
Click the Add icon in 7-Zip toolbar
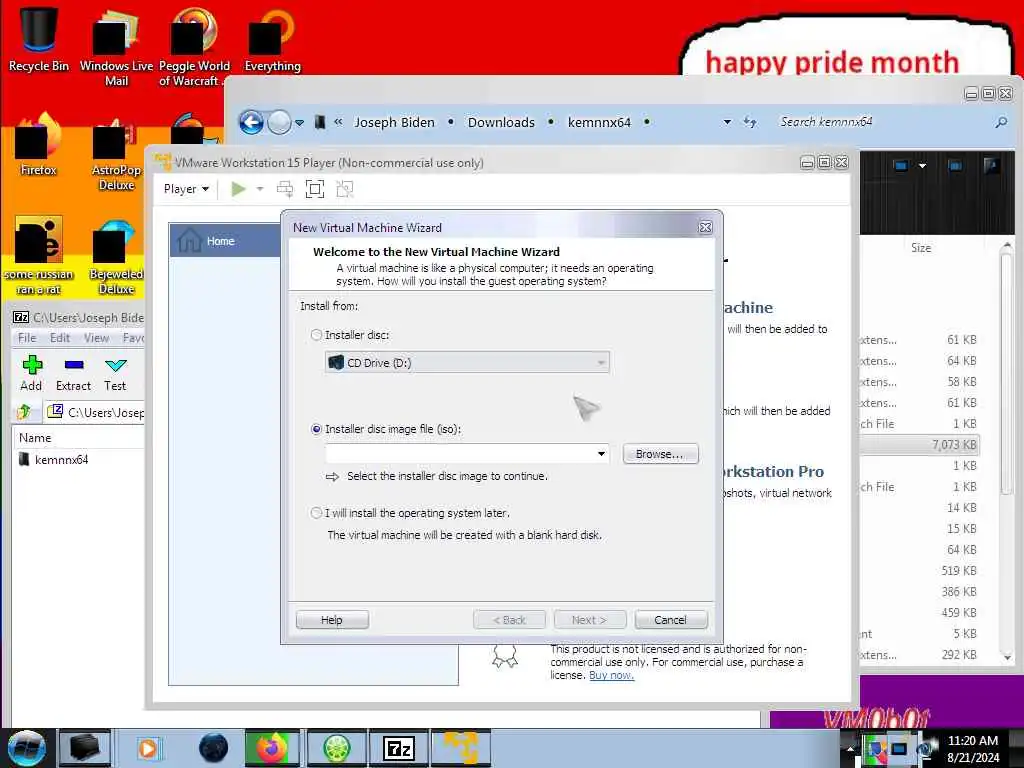(31, 373)
